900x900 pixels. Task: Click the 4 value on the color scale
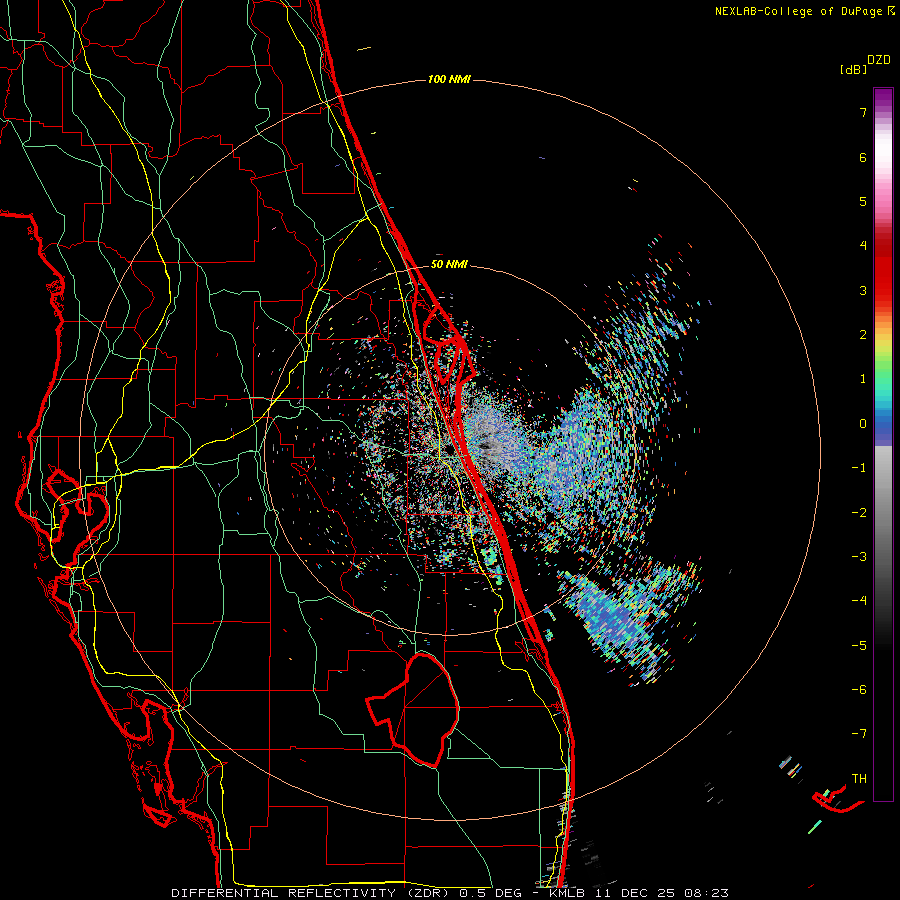863,246
